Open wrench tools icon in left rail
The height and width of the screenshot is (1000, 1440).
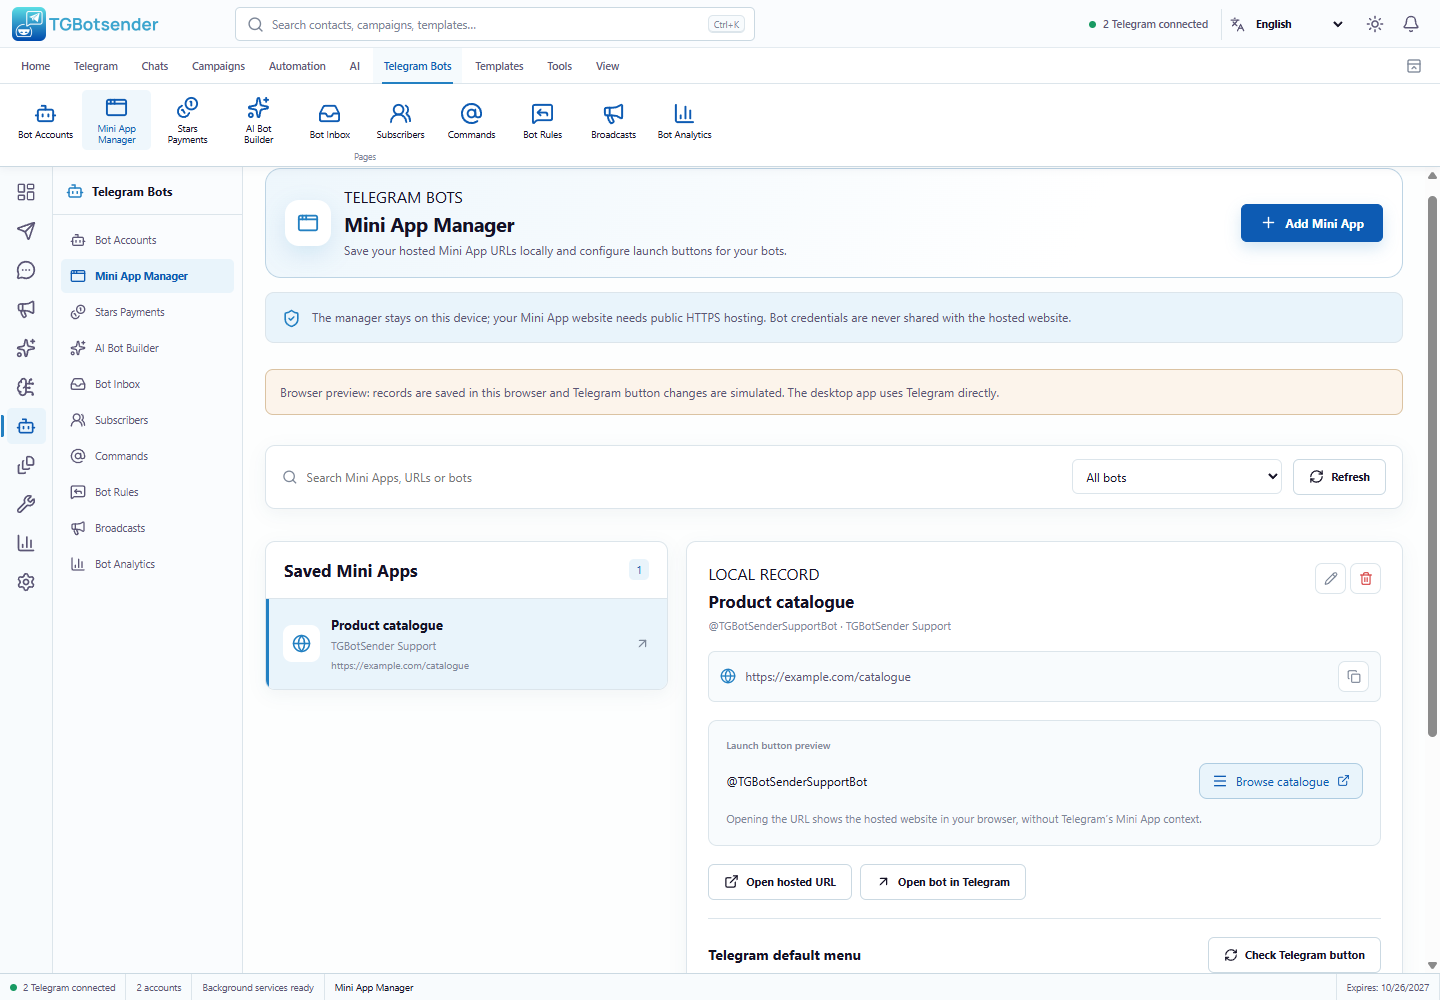pyautogui.click(x=26, y=504)
